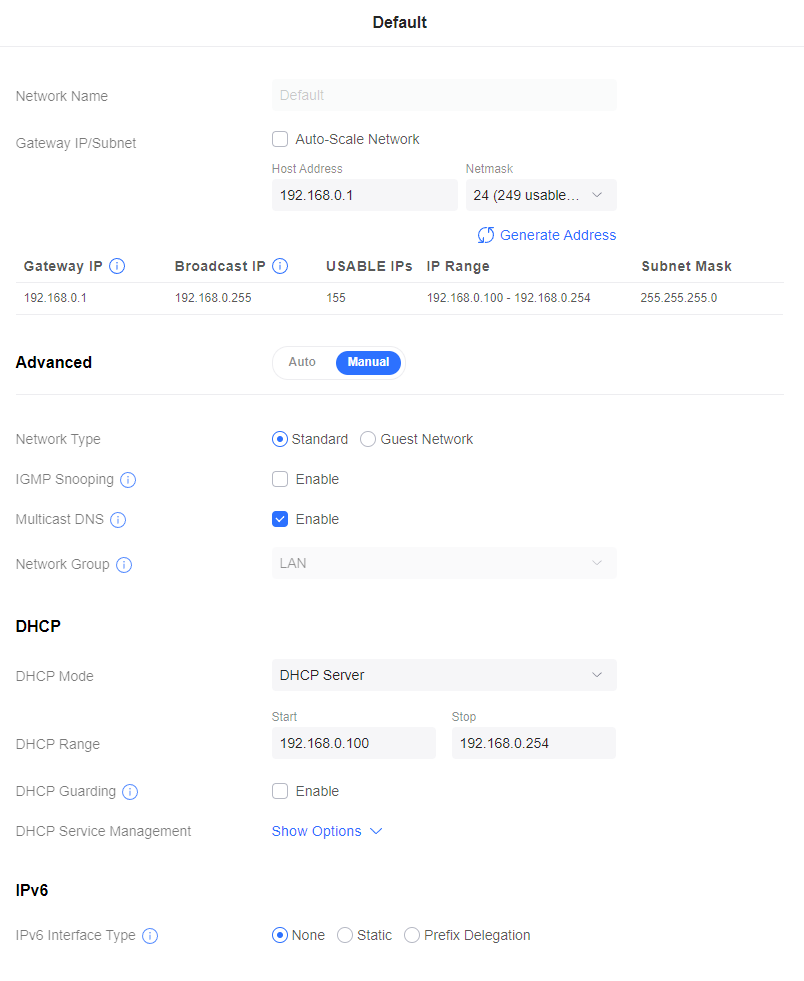Click the Network Group info icon
This screenshot has width=804, height=981.
(x=124, y=565)
